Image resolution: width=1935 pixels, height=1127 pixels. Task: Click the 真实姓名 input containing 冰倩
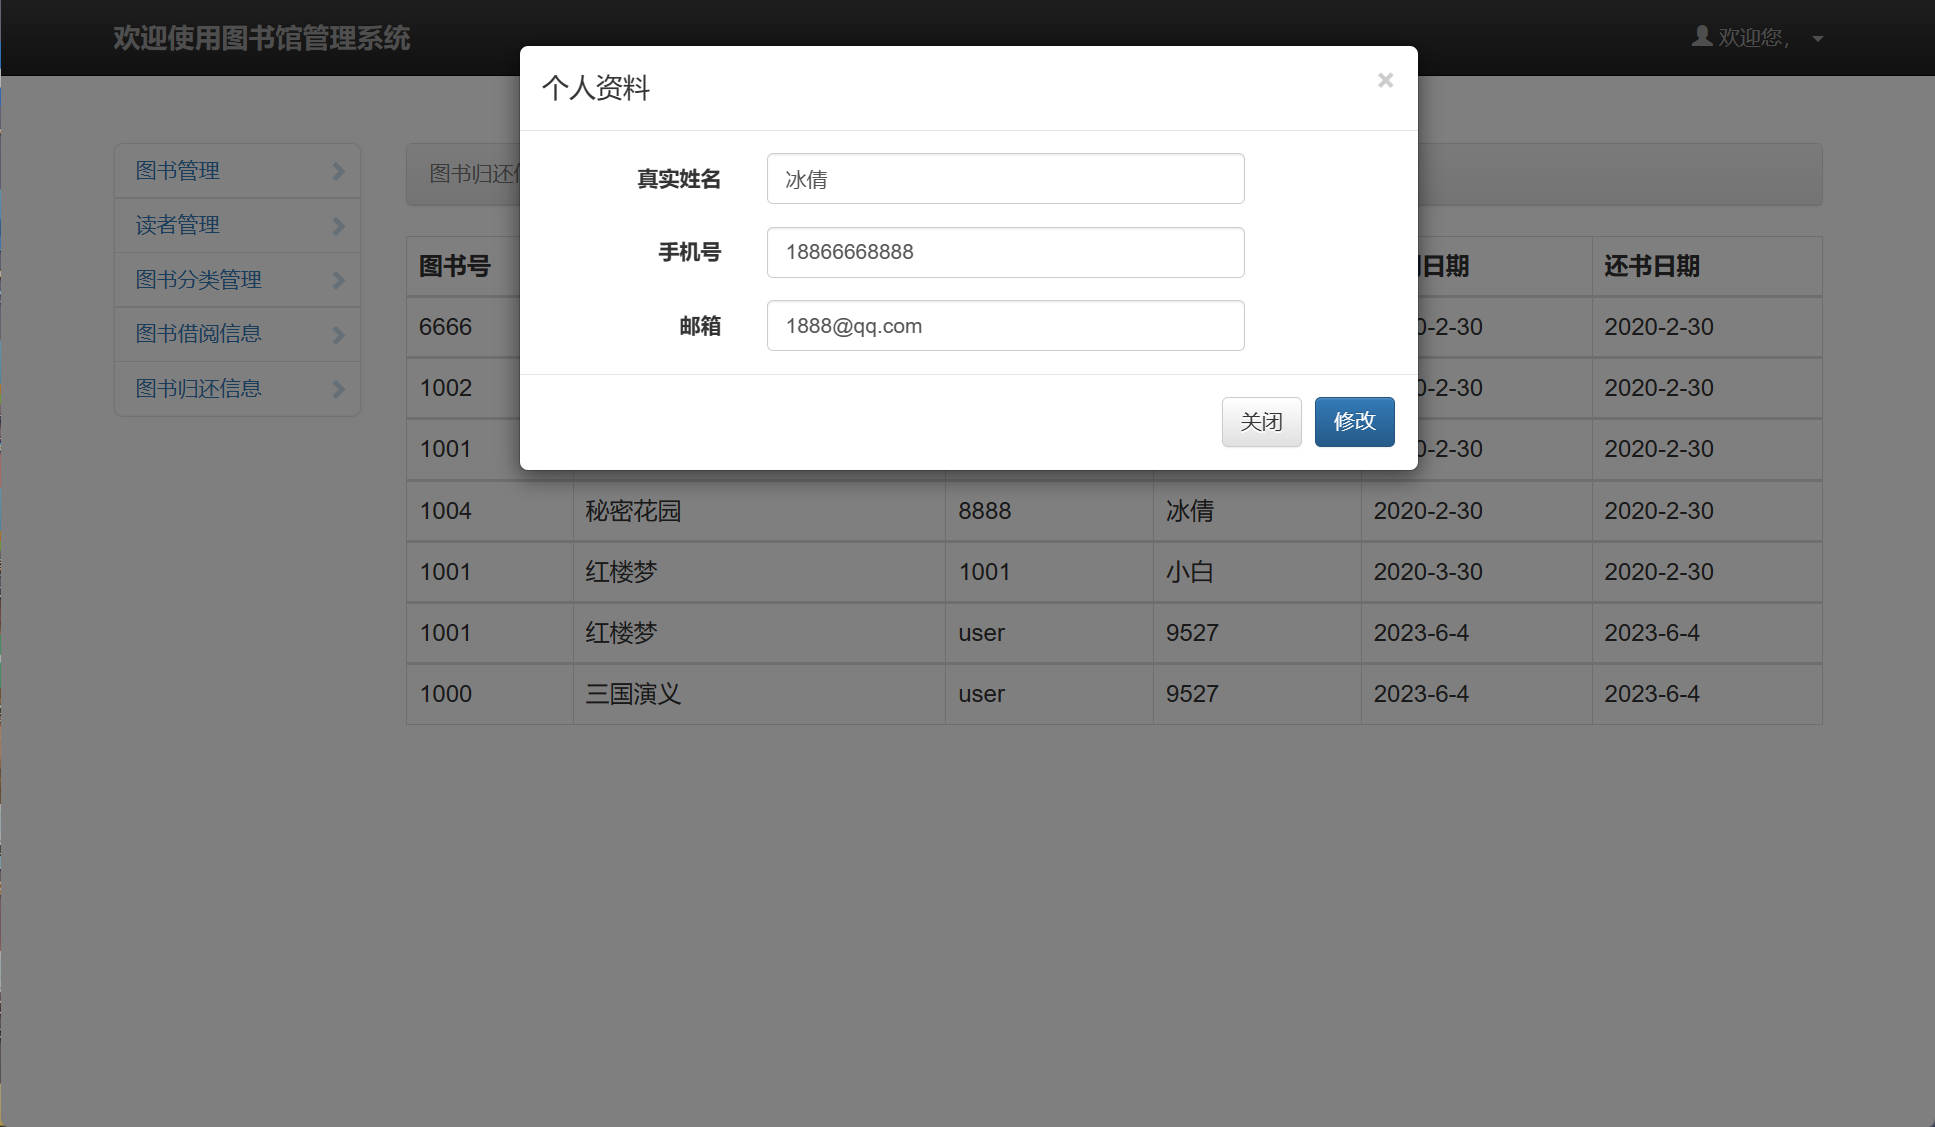point(1004,178)
